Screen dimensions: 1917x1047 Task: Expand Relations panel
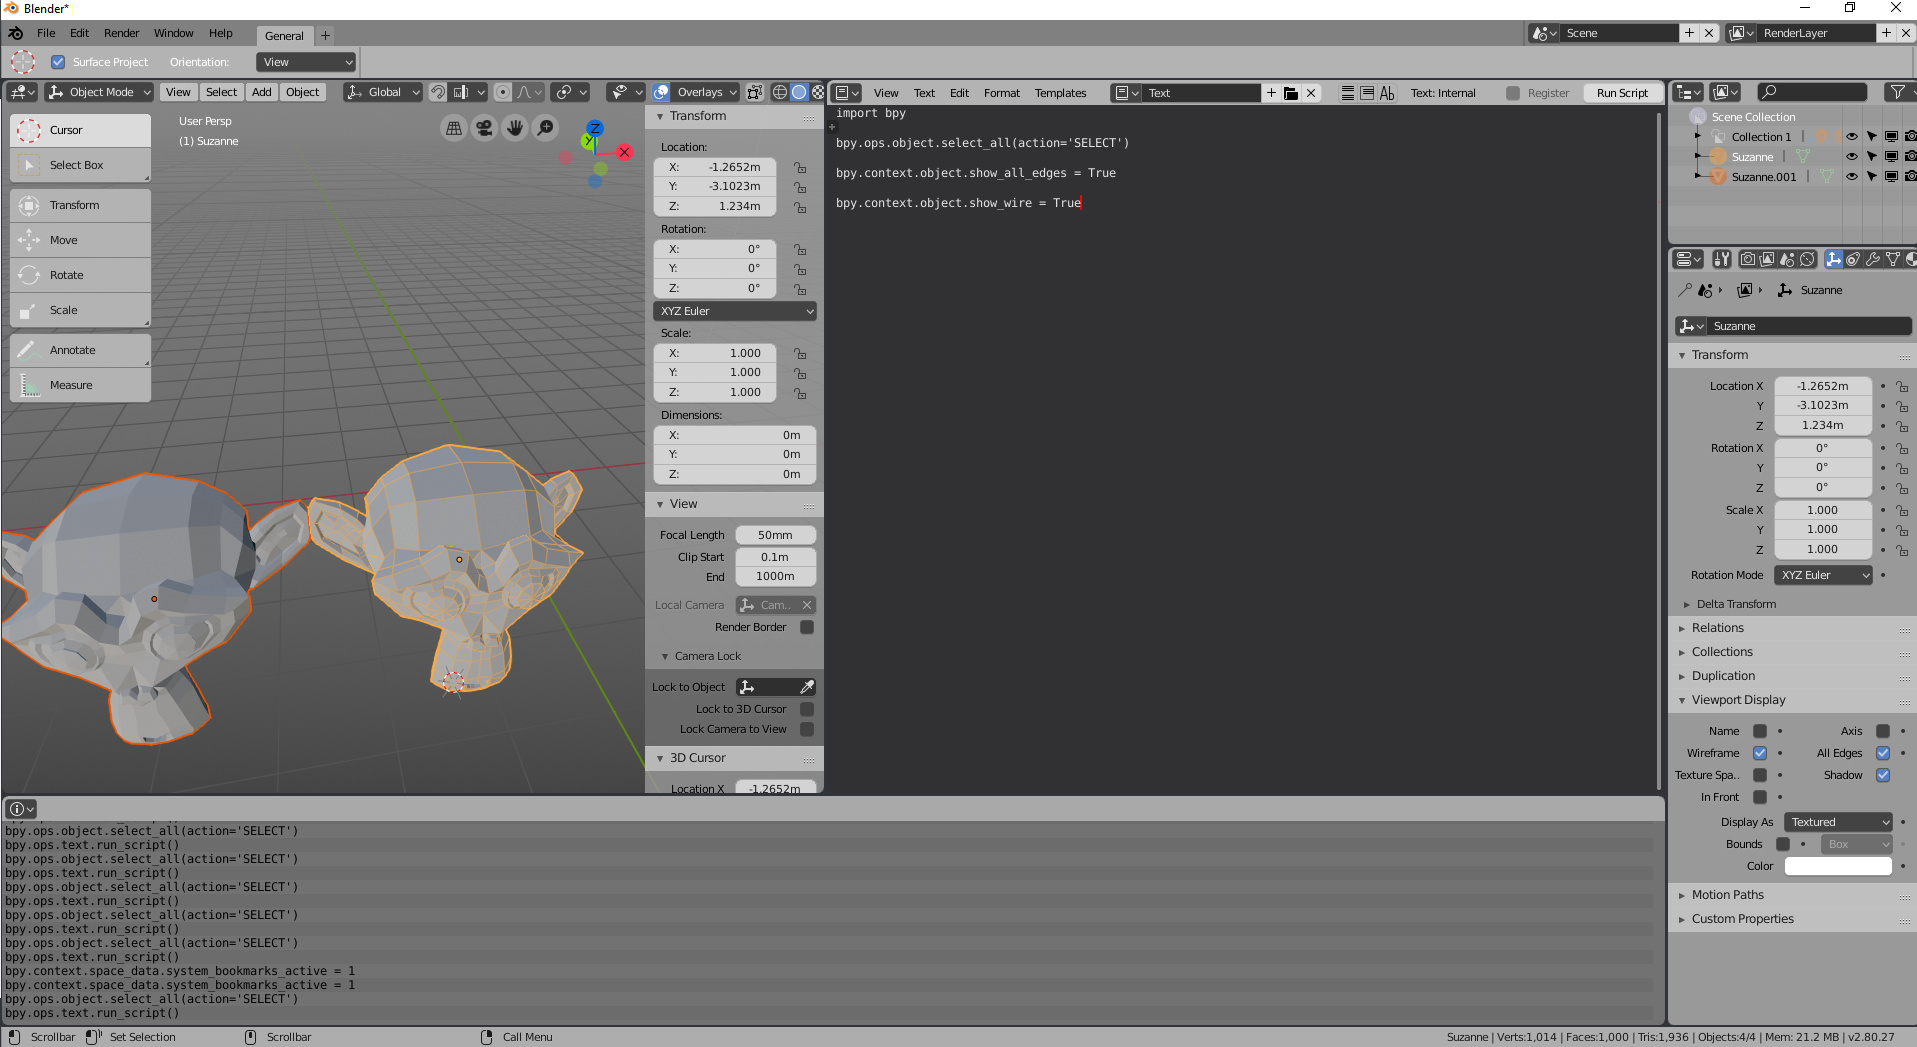pos(1717,628)
